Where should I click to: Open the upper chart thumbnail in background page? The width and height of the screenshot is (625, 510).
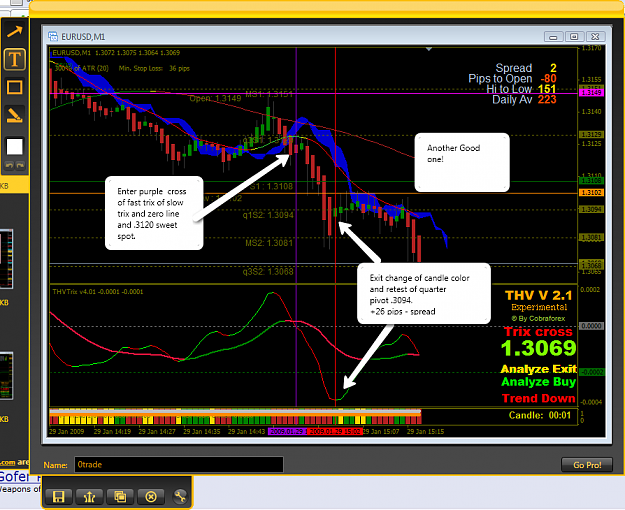pyautogui.click(x=6, y=259)
